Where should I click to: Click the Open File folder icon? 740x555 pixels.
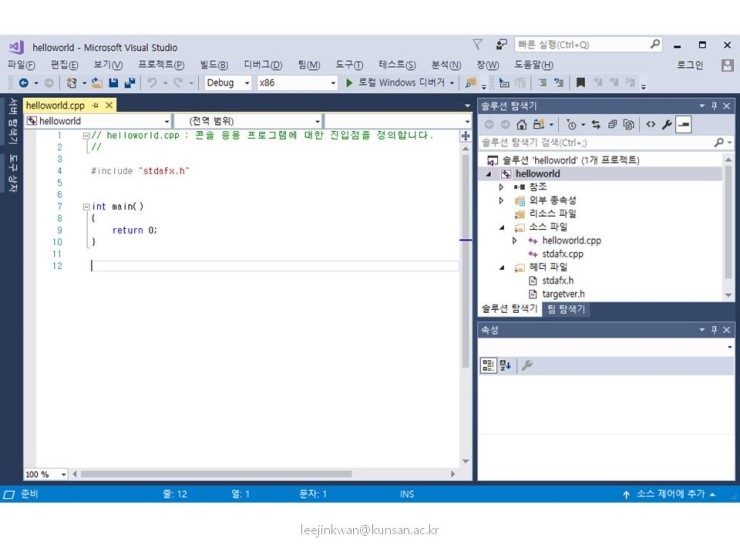[97, 83]
